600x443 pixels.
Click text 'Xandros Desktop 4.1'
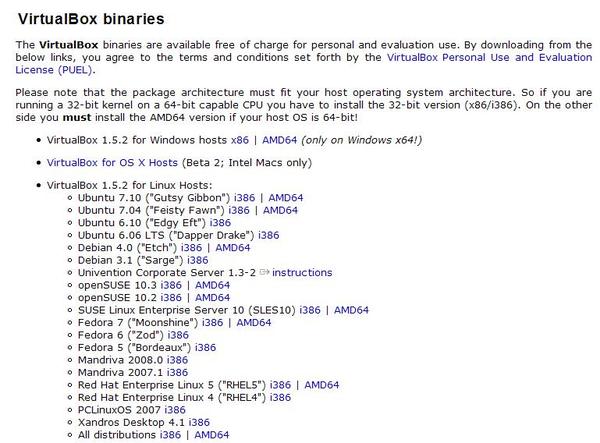point(131,423)
